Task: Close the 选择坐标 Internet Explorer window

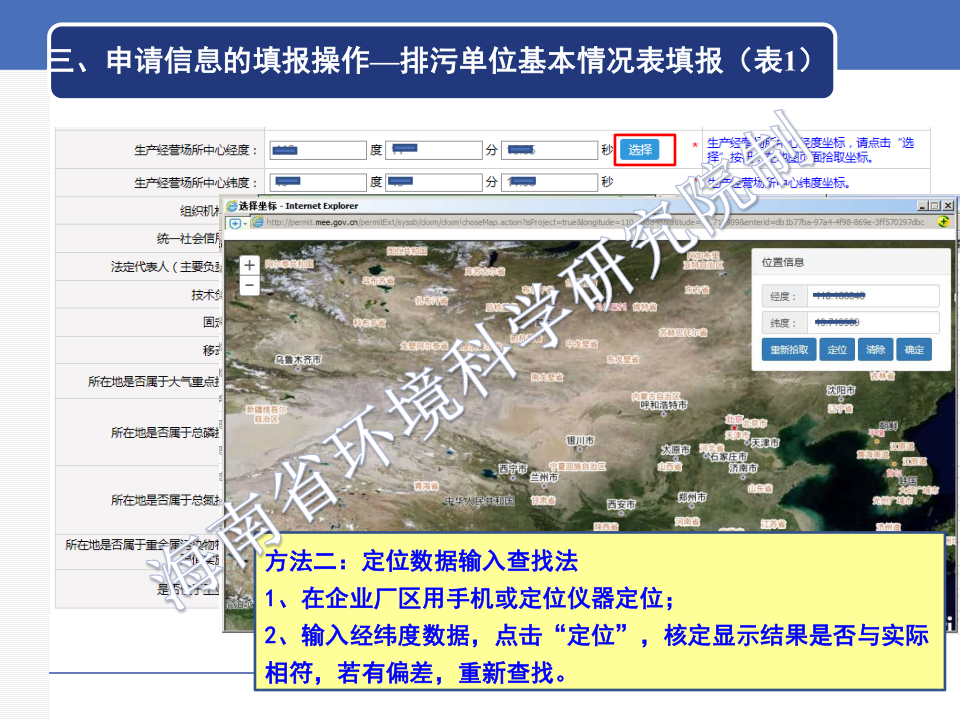Action: click(x=948, y=206)
